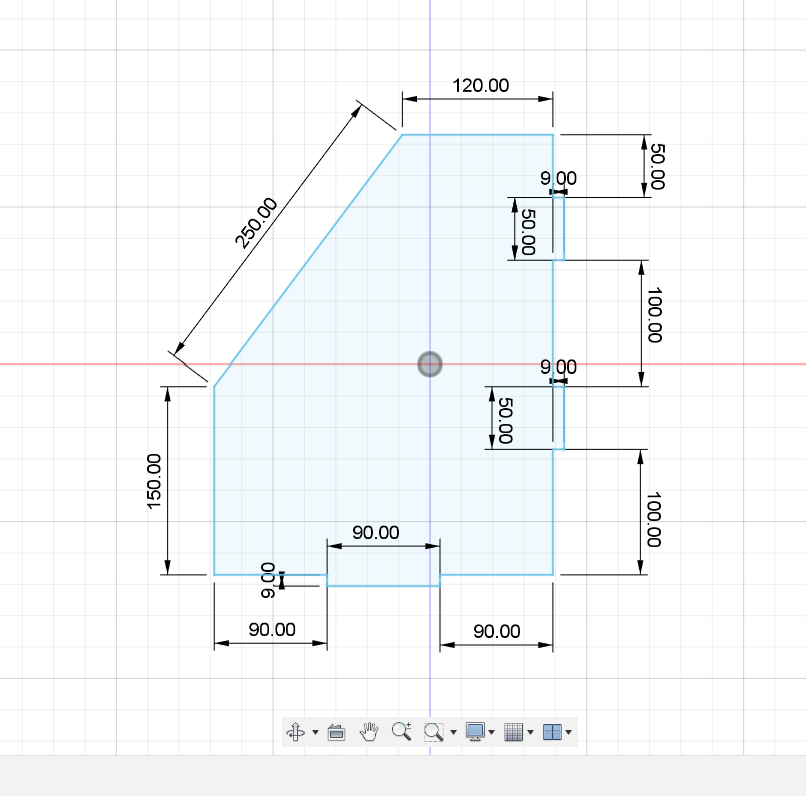Select the bottom 9.00 notch depth dimension

[267, 580]
